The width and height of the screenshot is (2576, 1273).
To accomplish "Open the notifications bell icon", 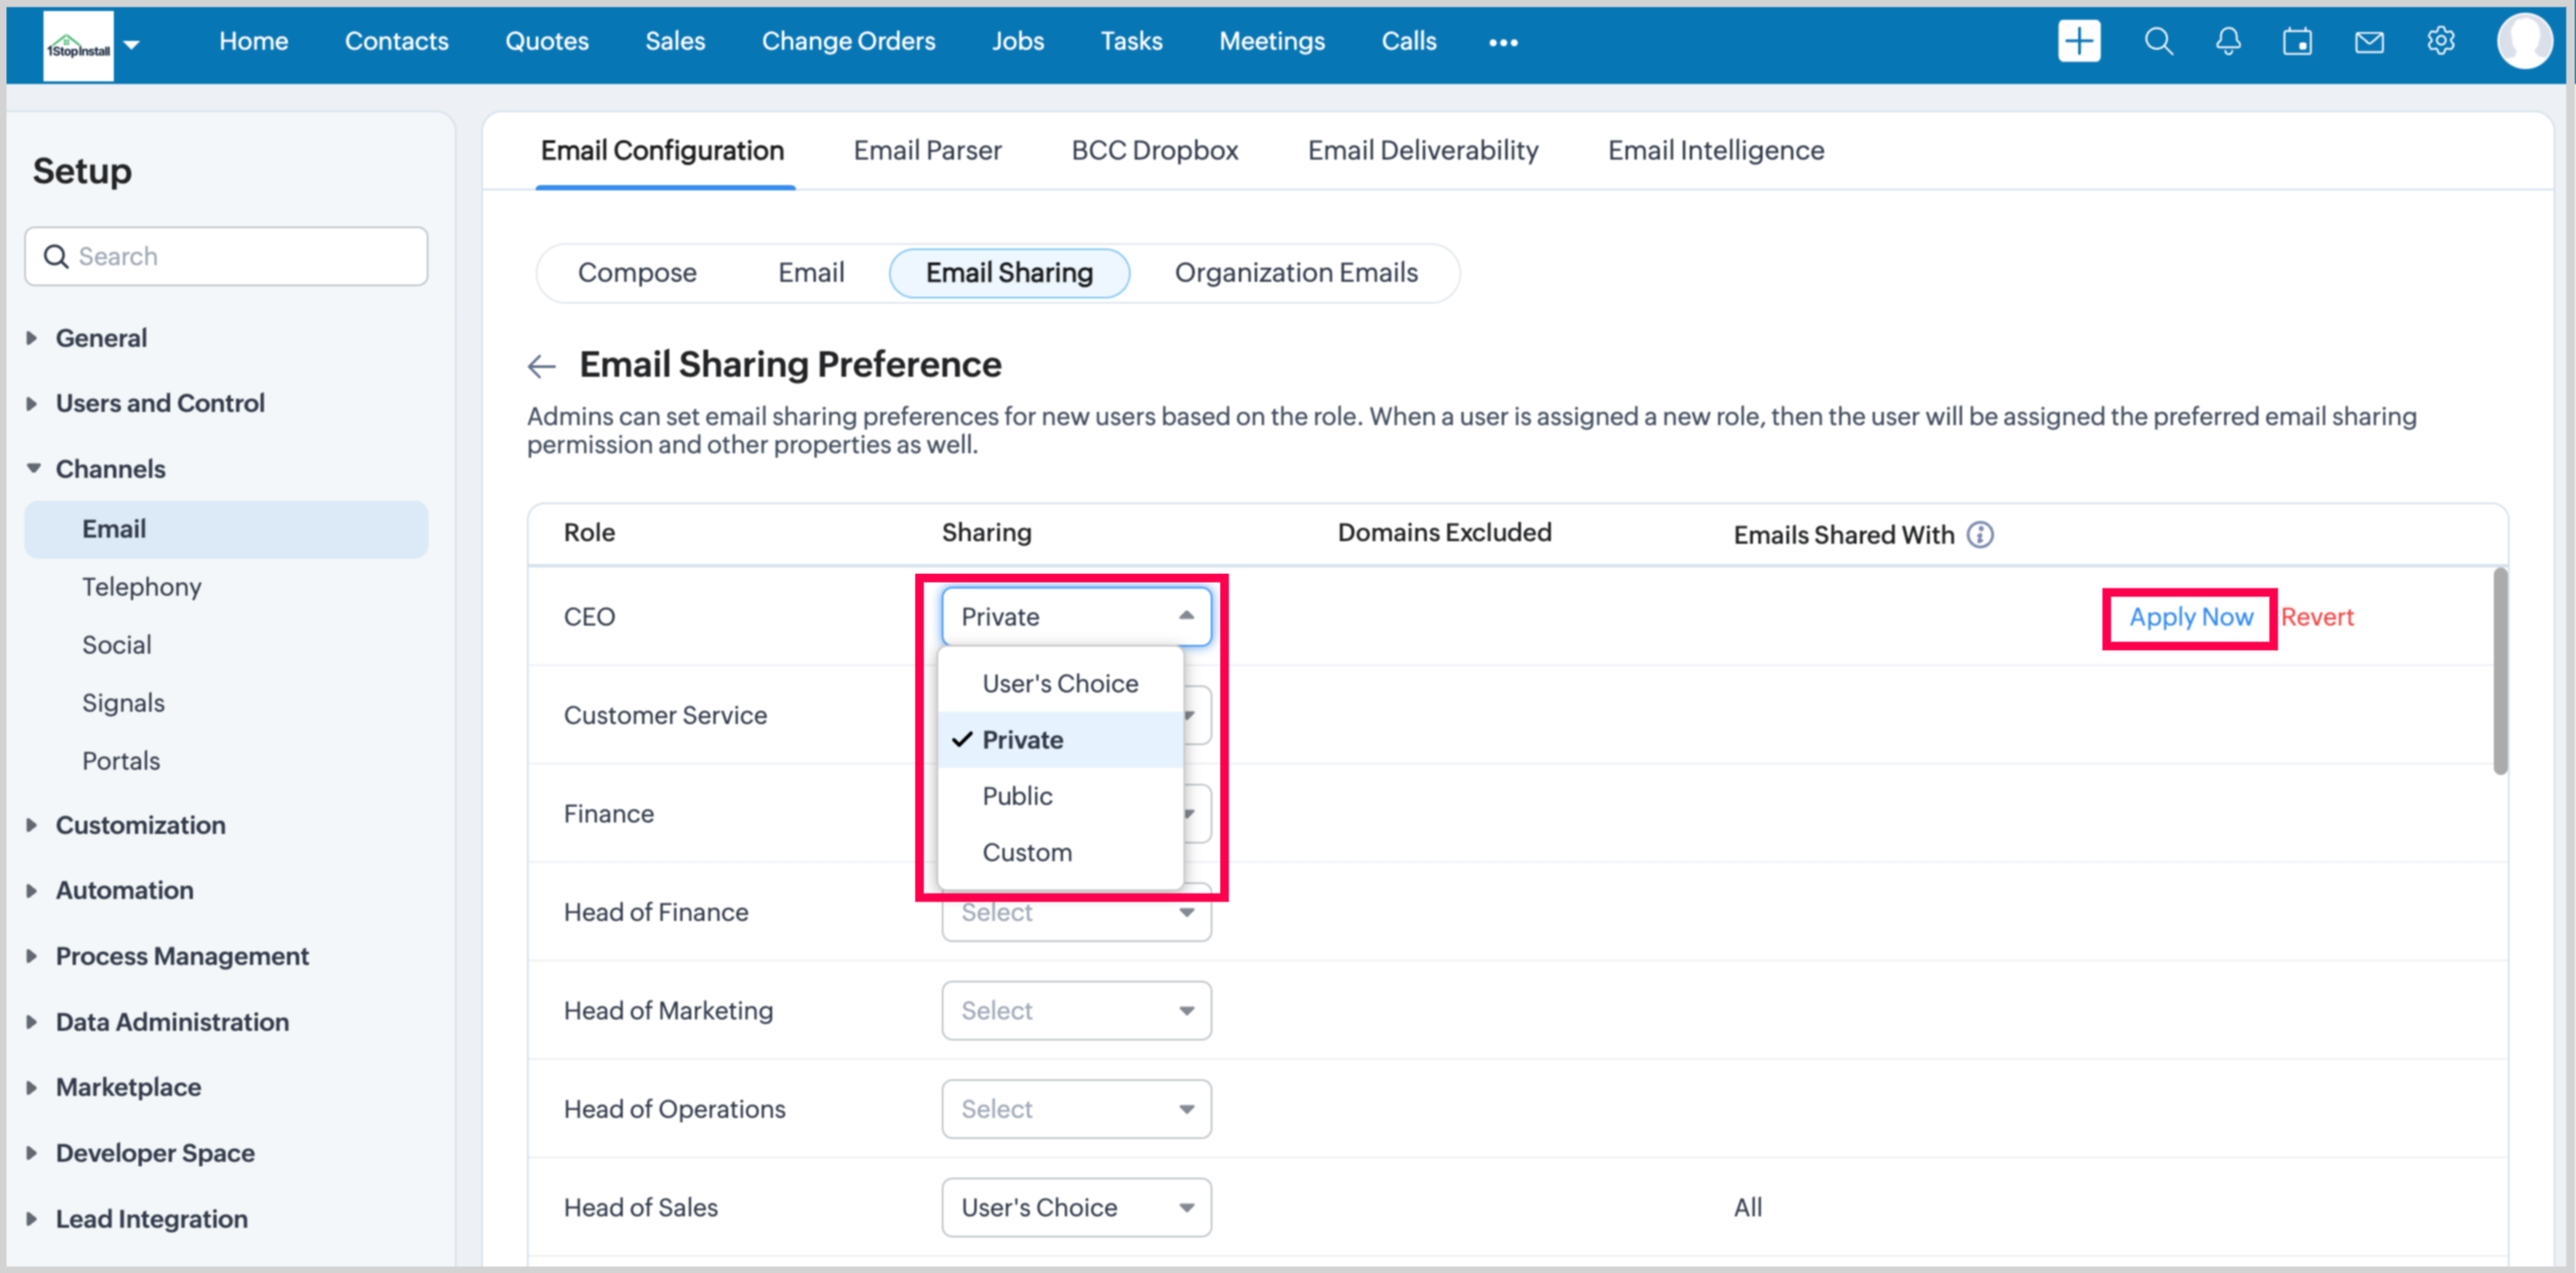I will point(2227,41).
